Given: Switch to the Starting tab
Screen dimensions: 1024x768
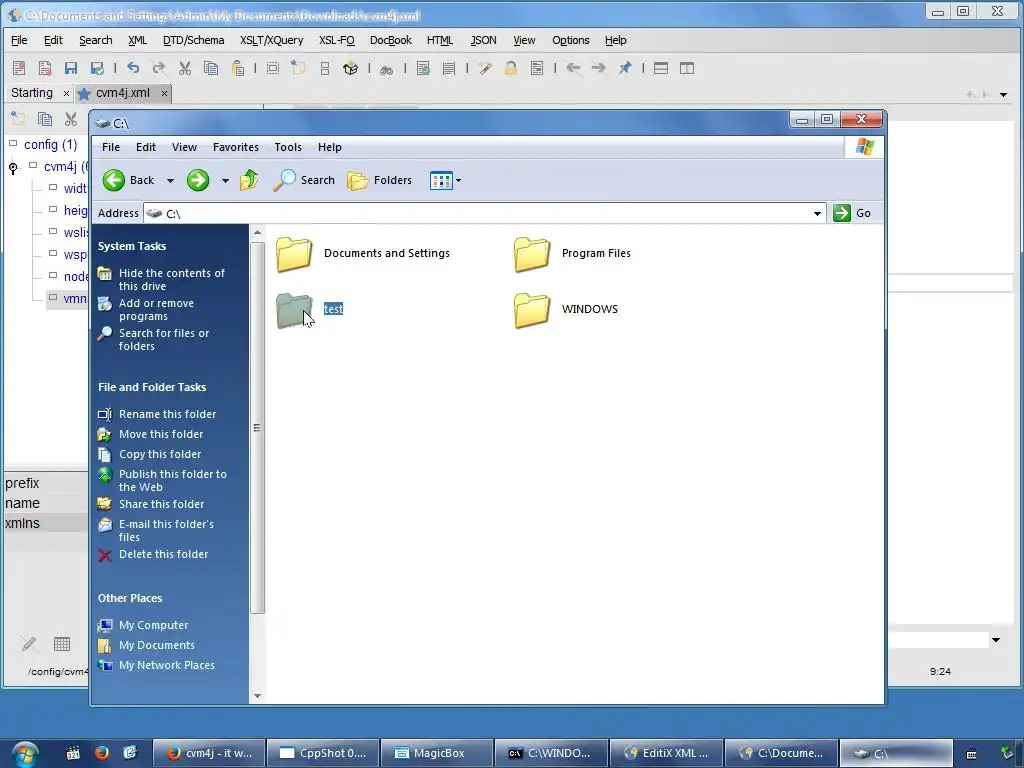Looking at the screenshot, I should [32, 93].
